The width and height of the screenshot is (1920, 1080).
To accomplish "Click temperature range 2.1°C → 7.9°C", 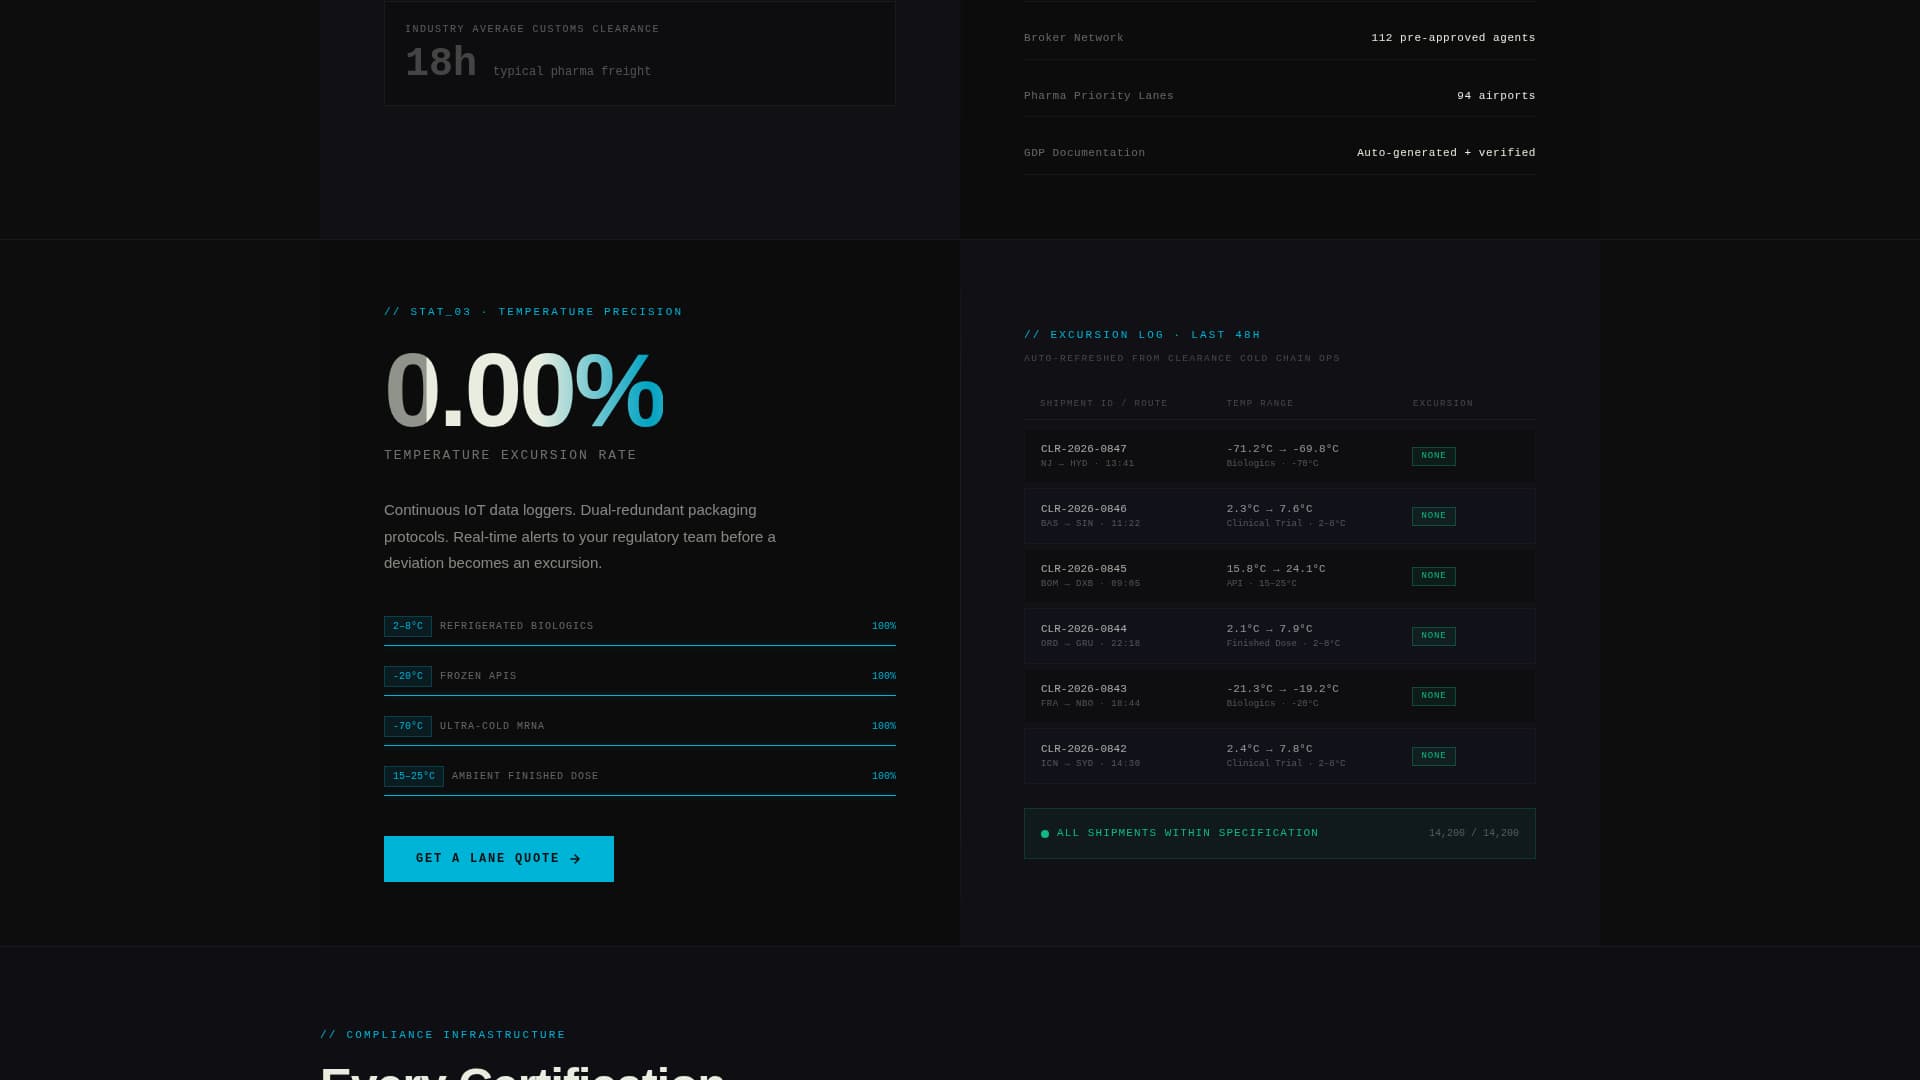I will (x=1270, y=629).
